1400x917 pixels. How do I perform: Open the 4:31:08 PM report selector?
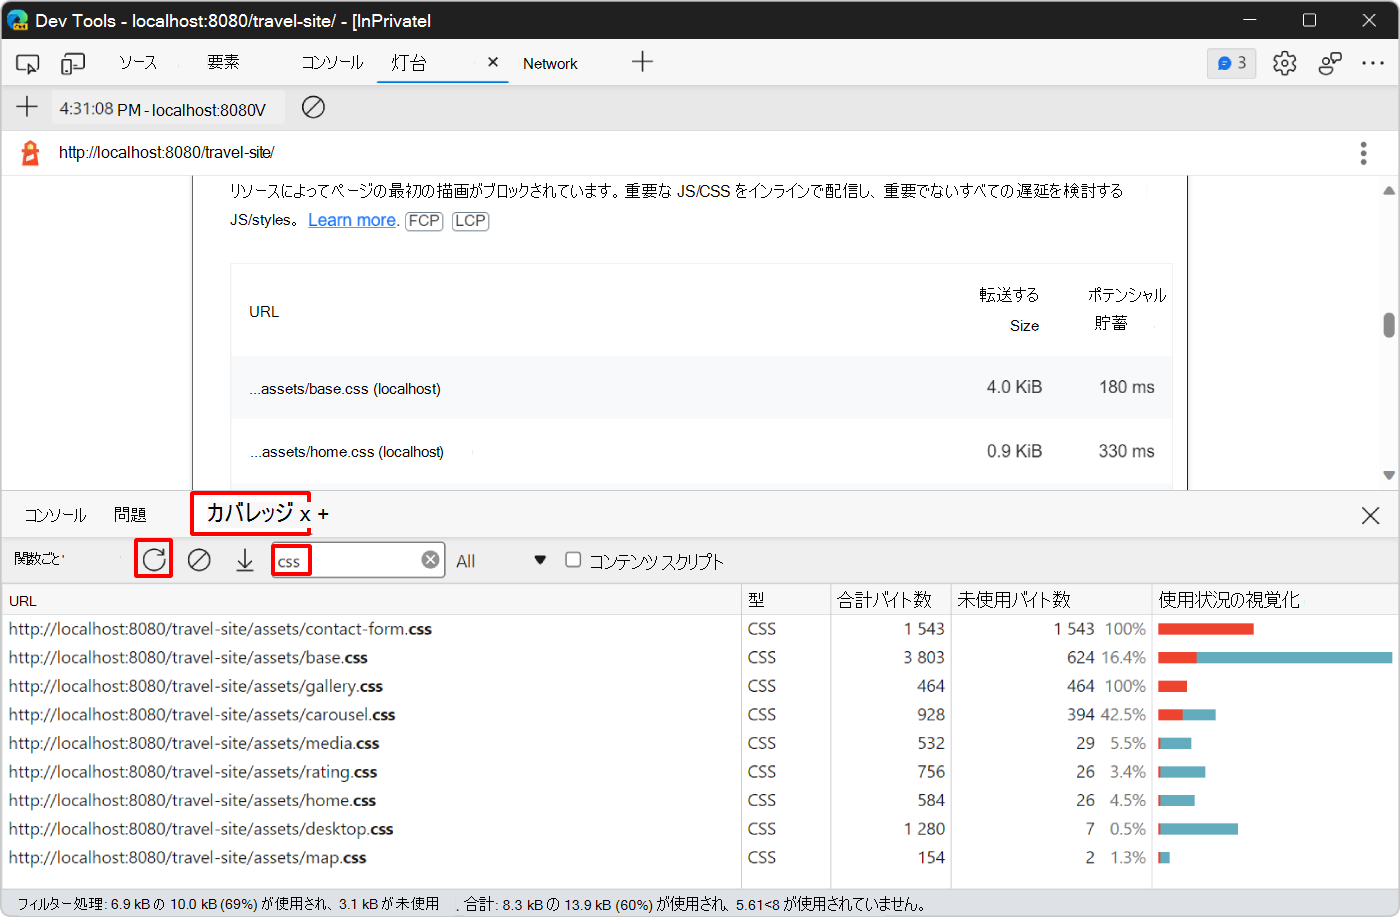[165, 107]
